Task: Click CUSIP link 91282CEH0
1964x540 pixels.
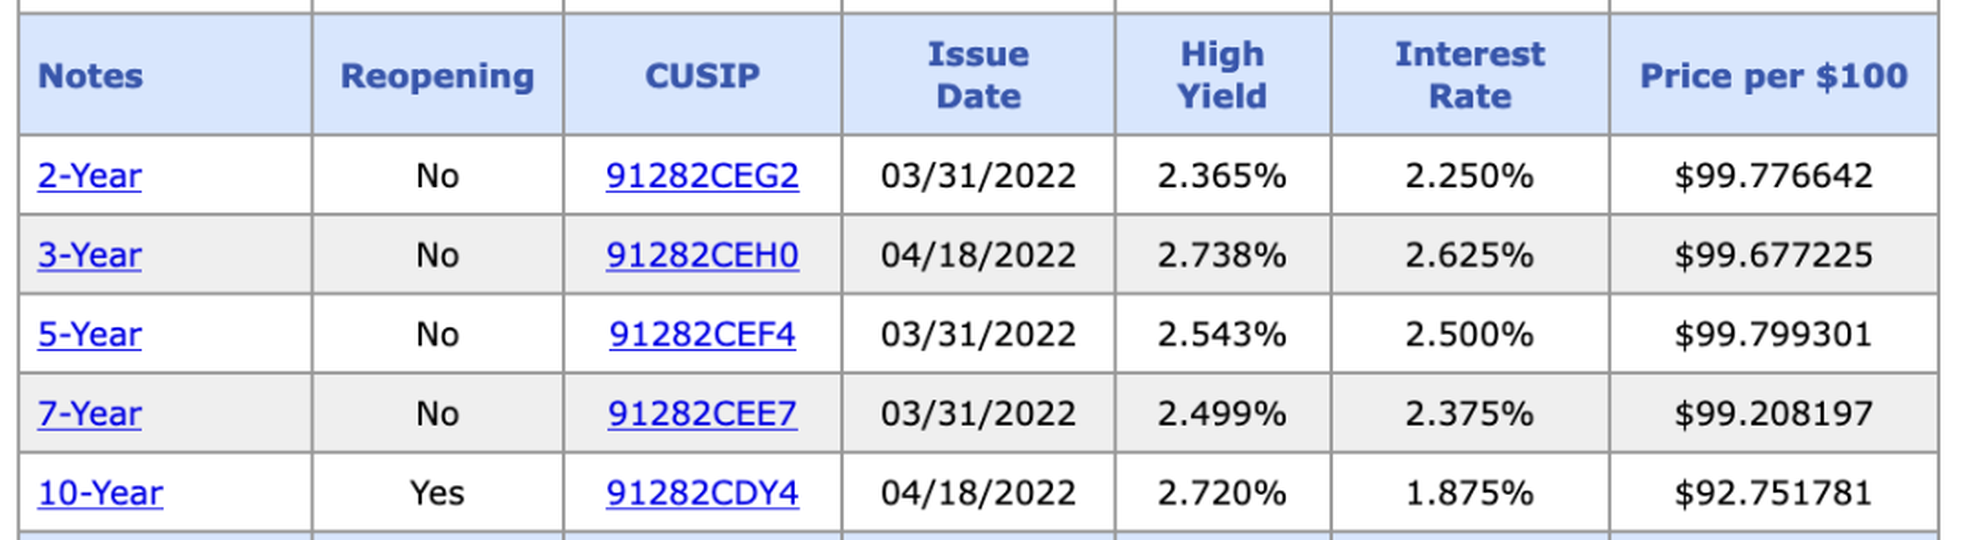Action: (702, 255)
